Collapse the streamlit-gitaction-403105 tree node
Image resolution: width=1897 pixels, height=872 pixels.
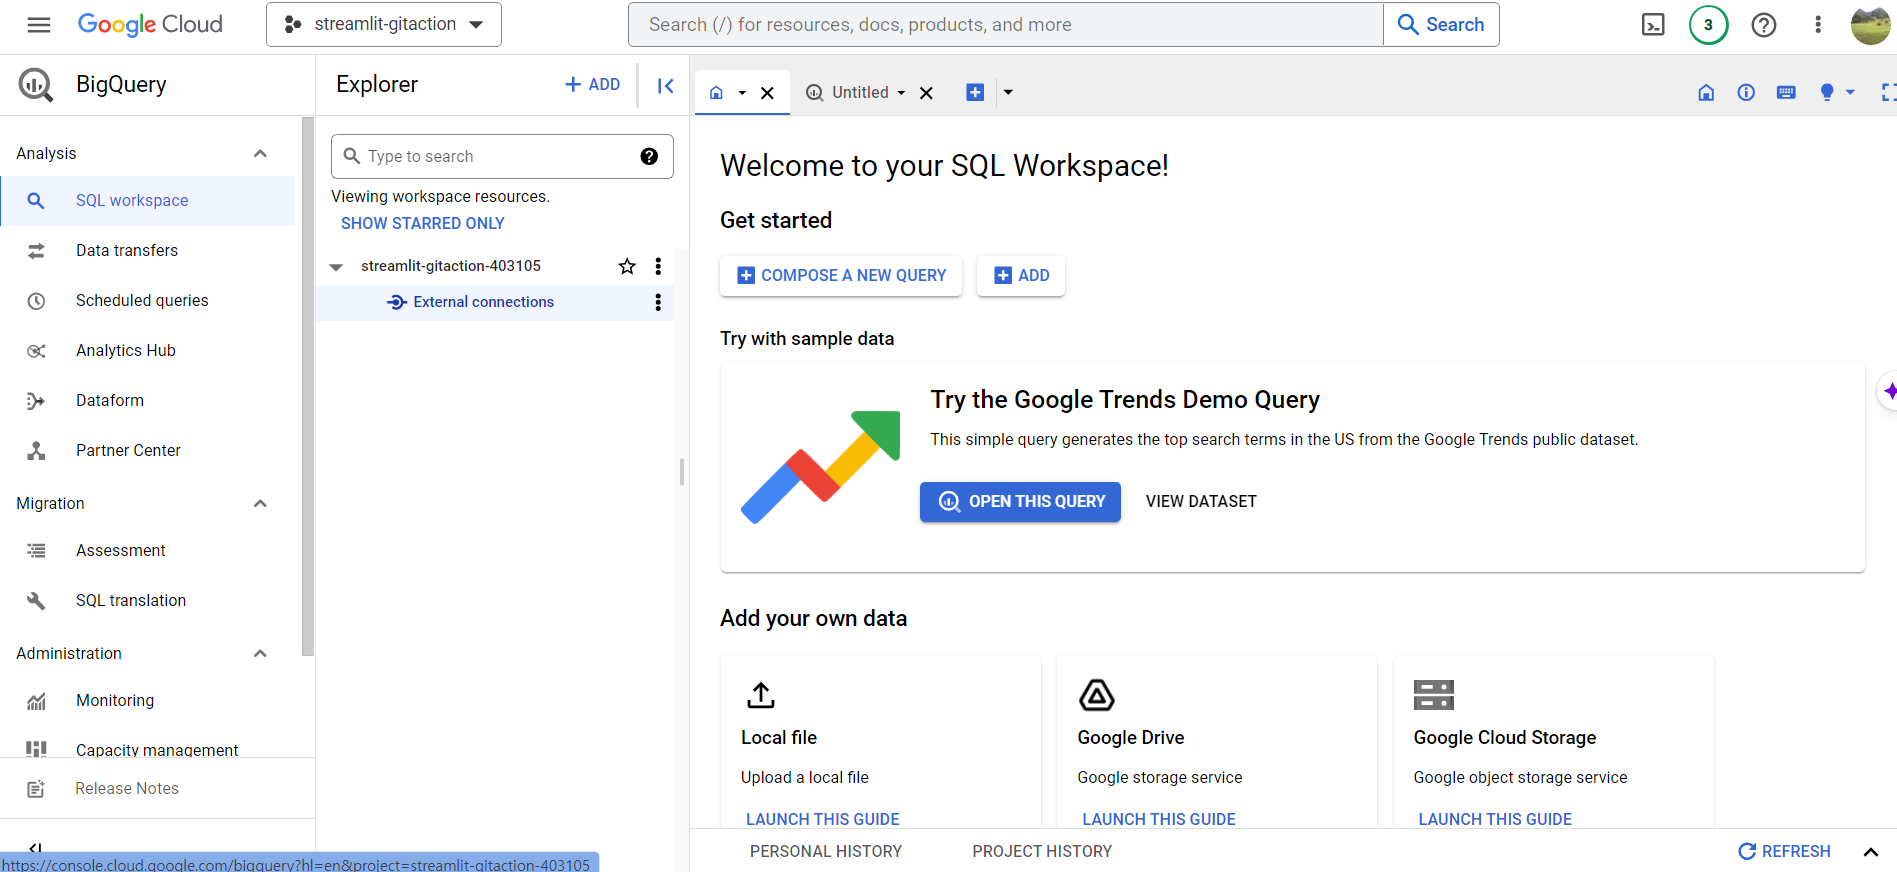(336, 267)
